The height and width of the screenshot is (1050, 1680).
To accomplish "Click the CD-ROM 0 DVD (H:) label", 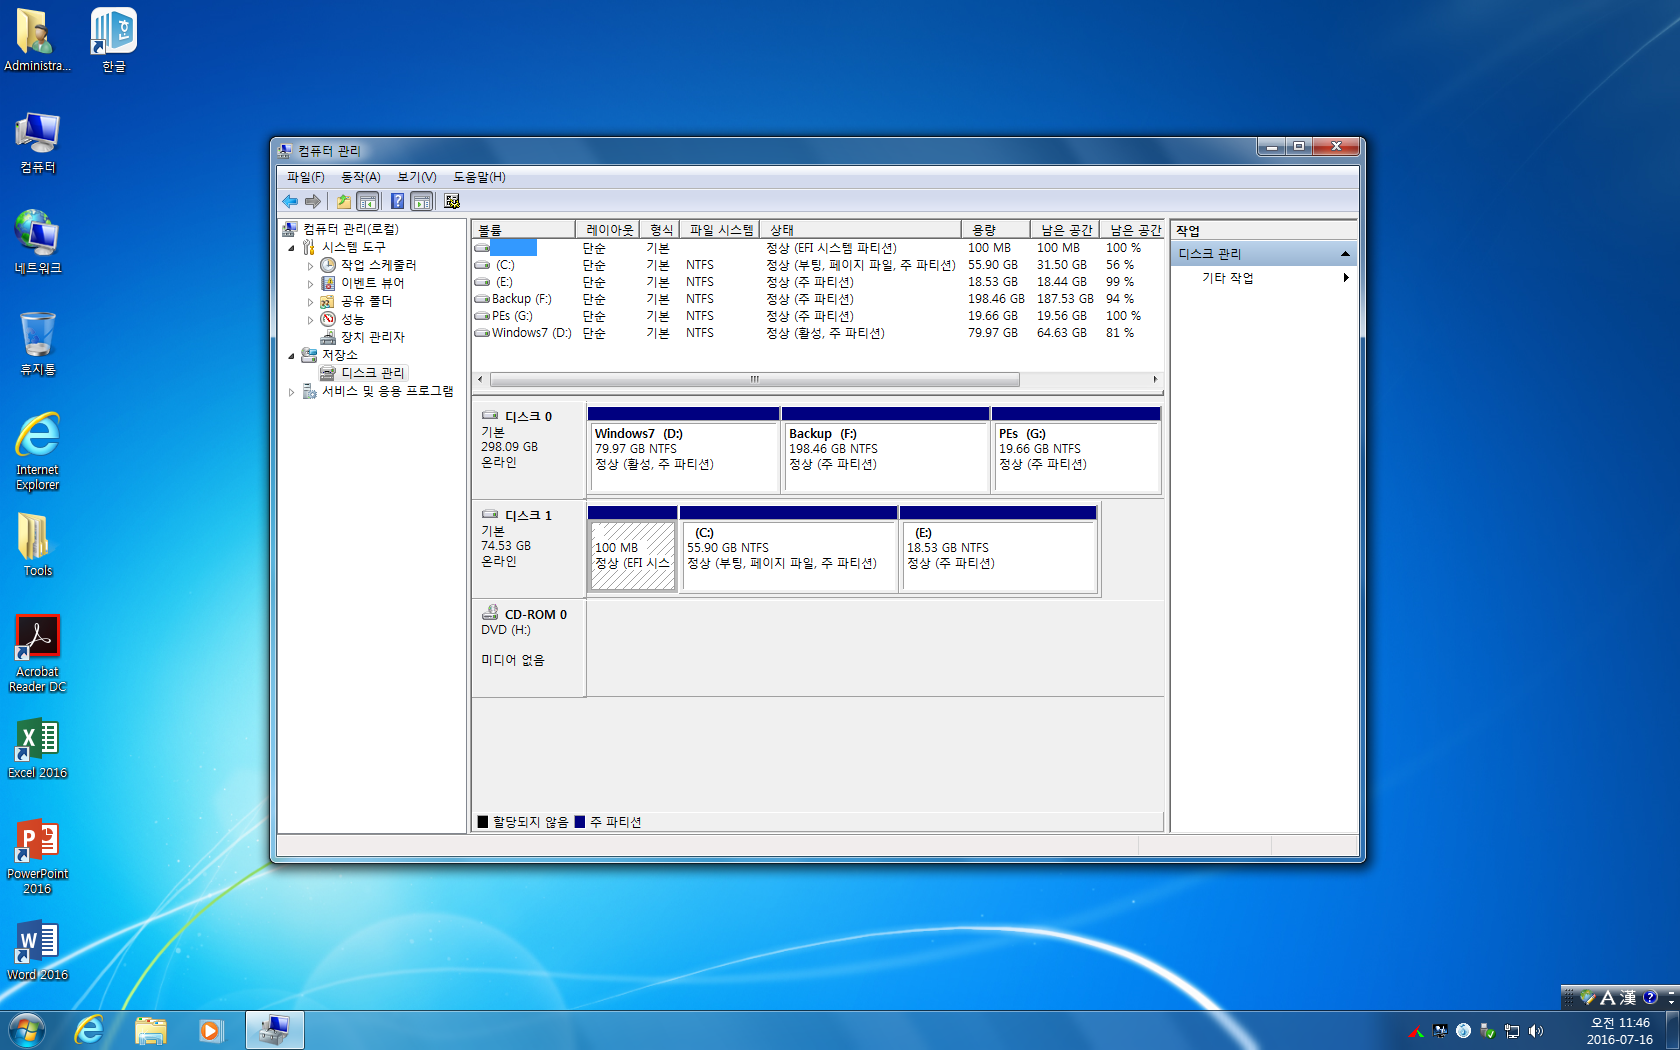I will (x=529, y=648).
